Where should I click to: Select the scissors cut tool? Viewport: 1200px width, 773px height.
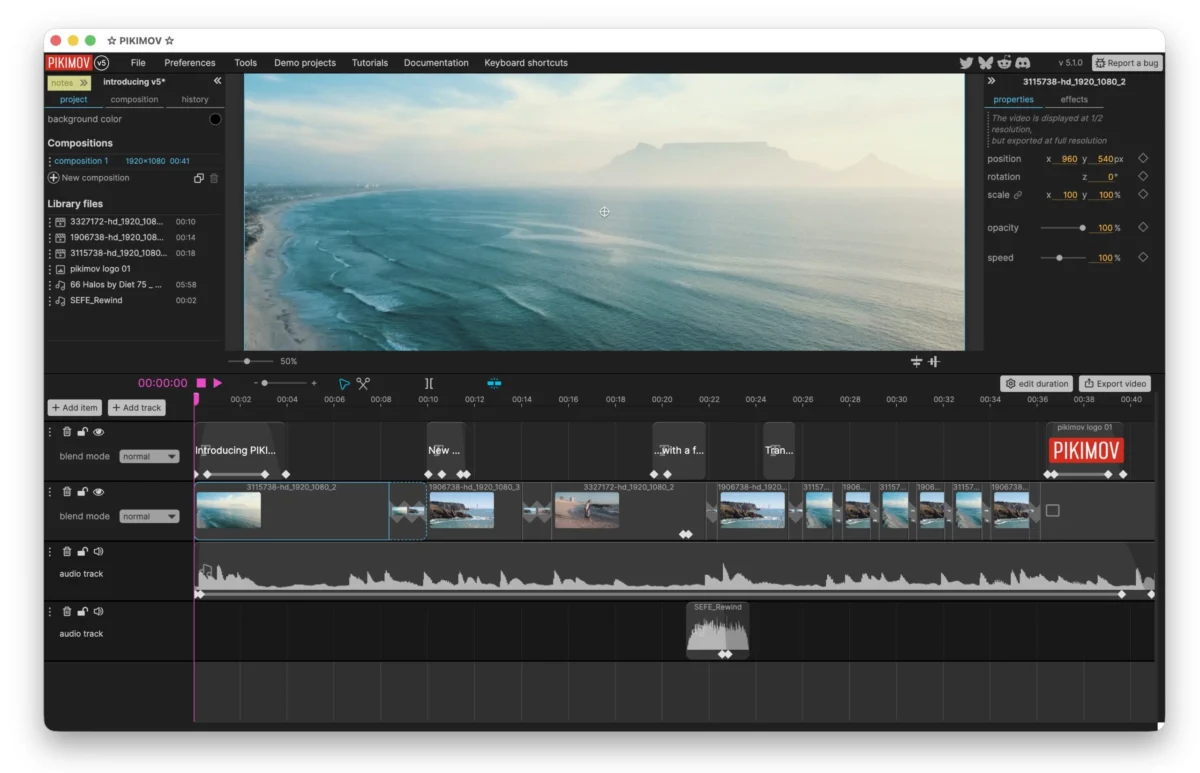(x=363, y=385)
